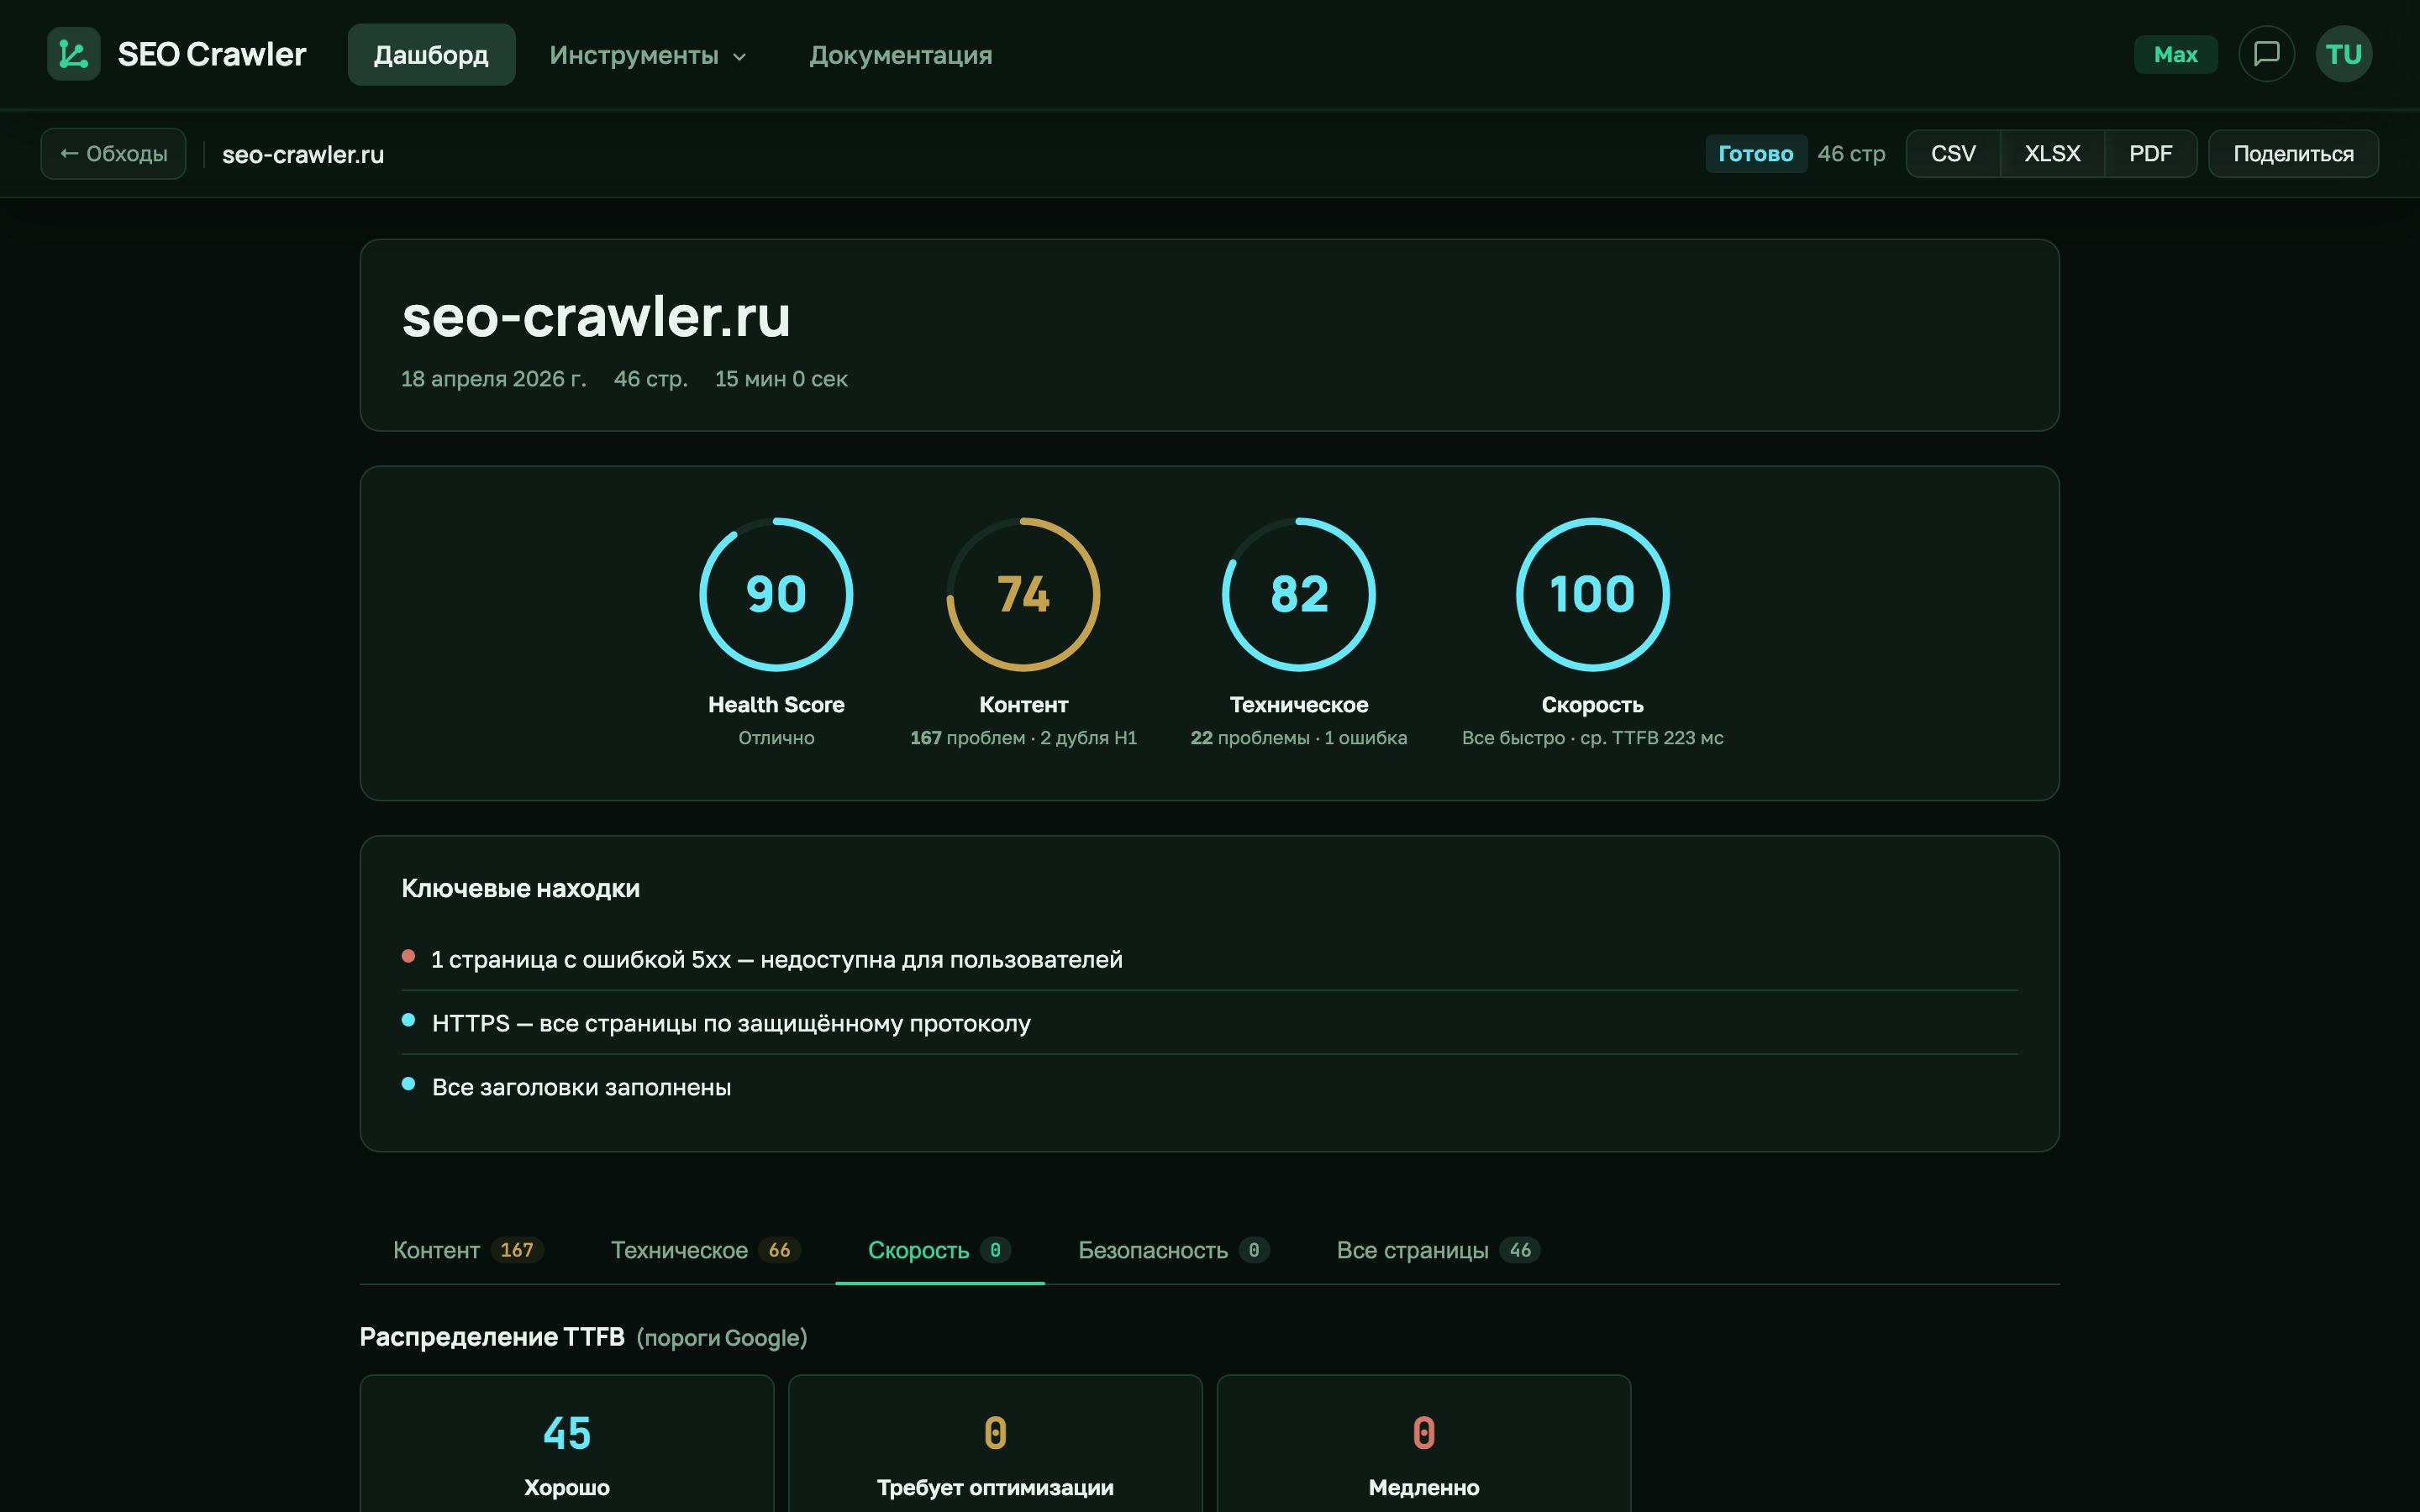The height and width of the screenshot is (1512, 2420).
Task: Click the Готово status badge
Action: (x=1755, y=154)
